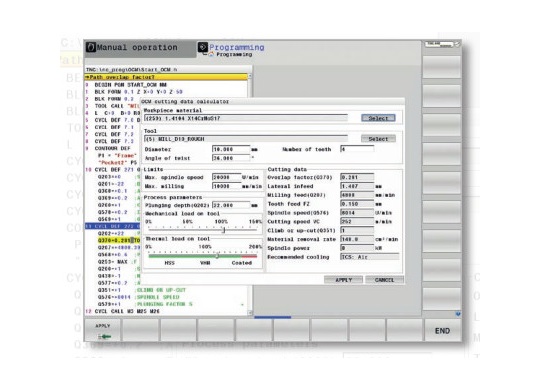Click the Diameter input field
This screenshot has height=385, width=533.
(x=231, y=149)
